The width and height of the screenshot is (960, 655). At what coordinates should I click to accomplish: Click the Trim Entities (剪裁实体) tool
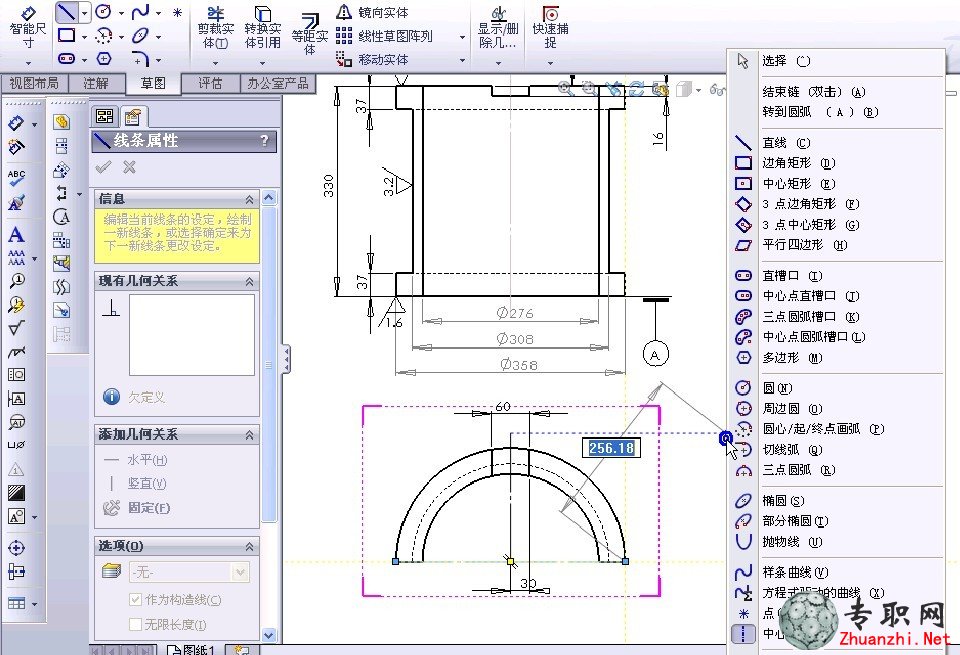(x=216, y=28)
